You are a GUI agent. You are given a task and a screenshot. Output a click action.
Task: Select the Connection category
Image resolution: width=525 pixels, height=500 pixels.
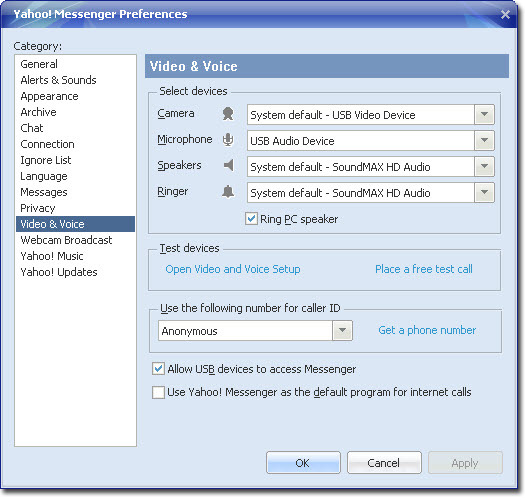click(75, 144)
